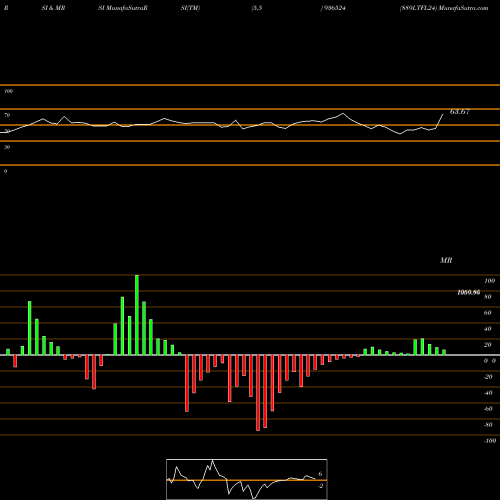Select the SI(TM) header label

[190, 8]
